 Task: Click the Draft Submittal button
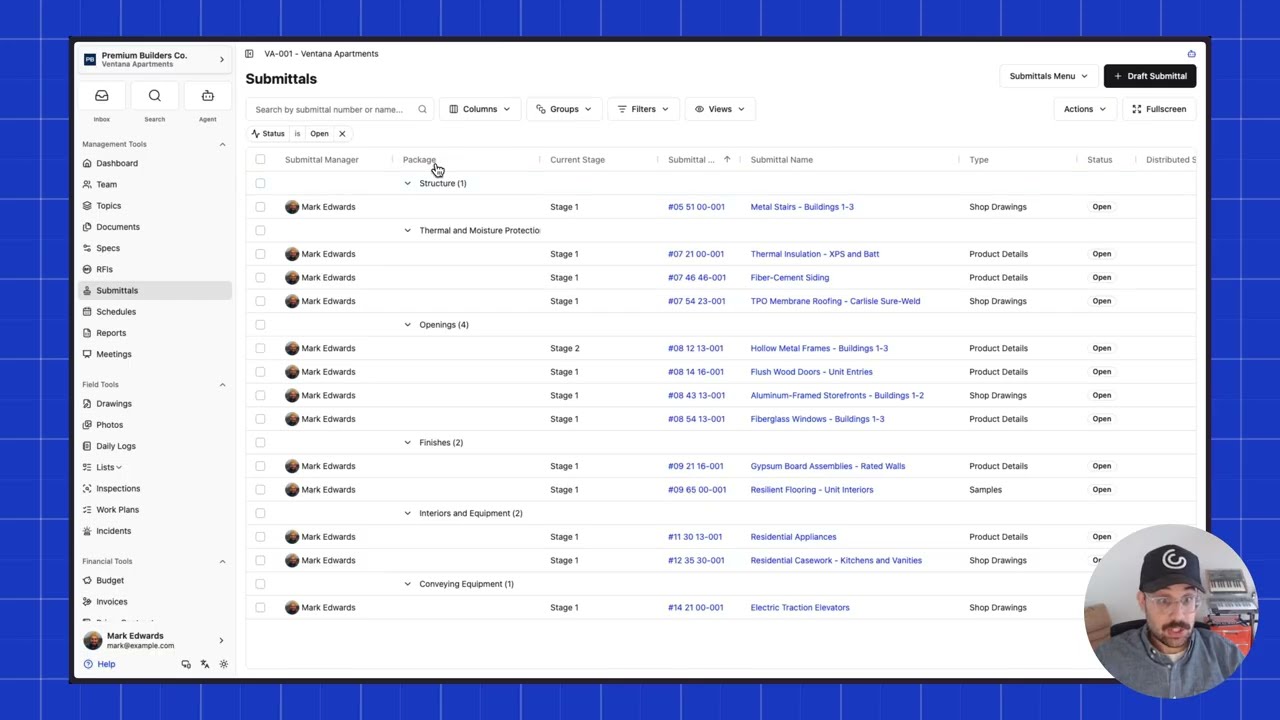(x=1150, y=76)
